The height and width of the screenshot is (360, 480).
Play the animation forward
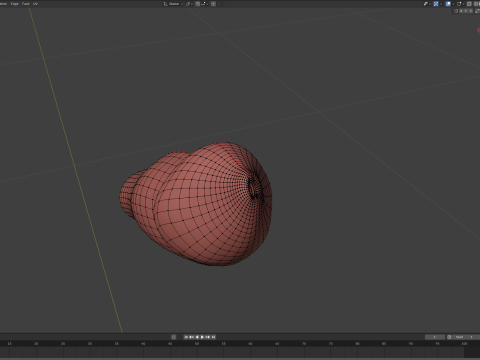tap(202, 337)
